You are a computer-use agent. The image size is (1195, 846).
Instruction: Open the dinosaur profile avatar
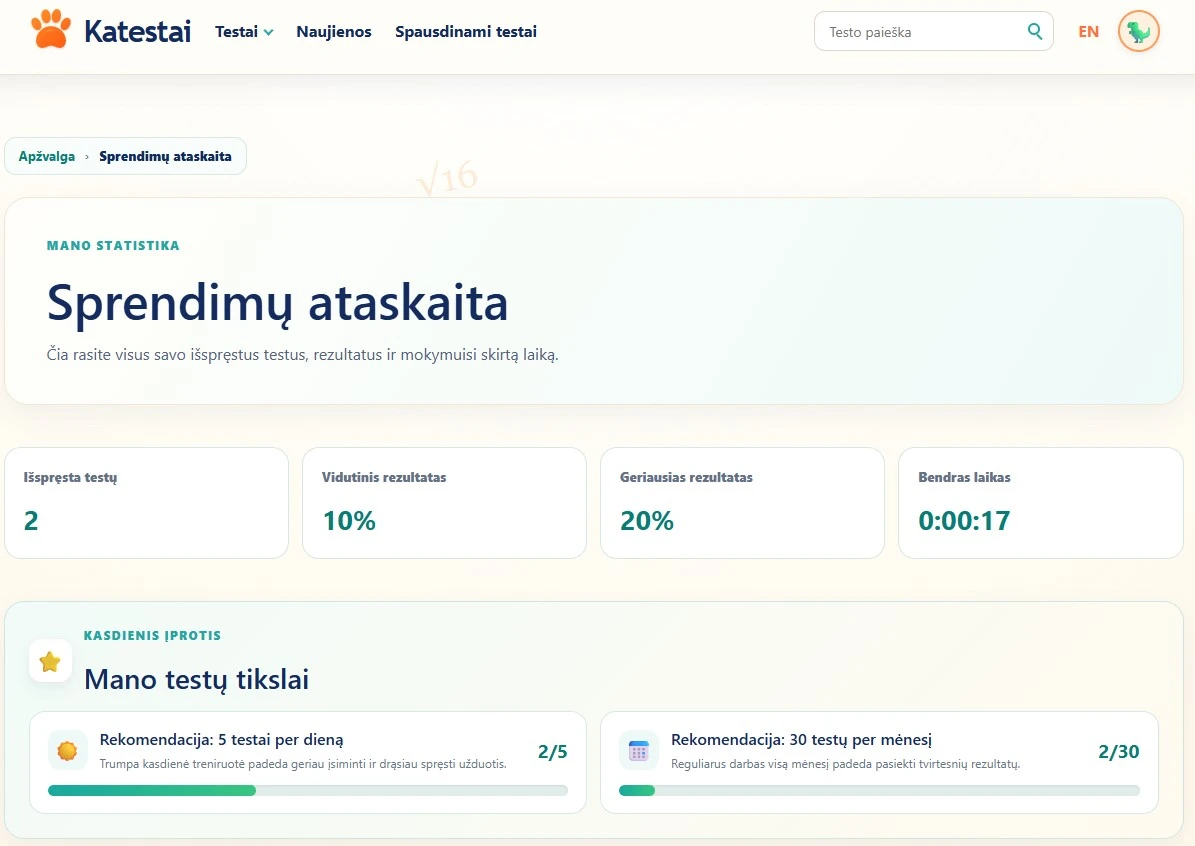pyautogui.click(x=1139, y=31)
